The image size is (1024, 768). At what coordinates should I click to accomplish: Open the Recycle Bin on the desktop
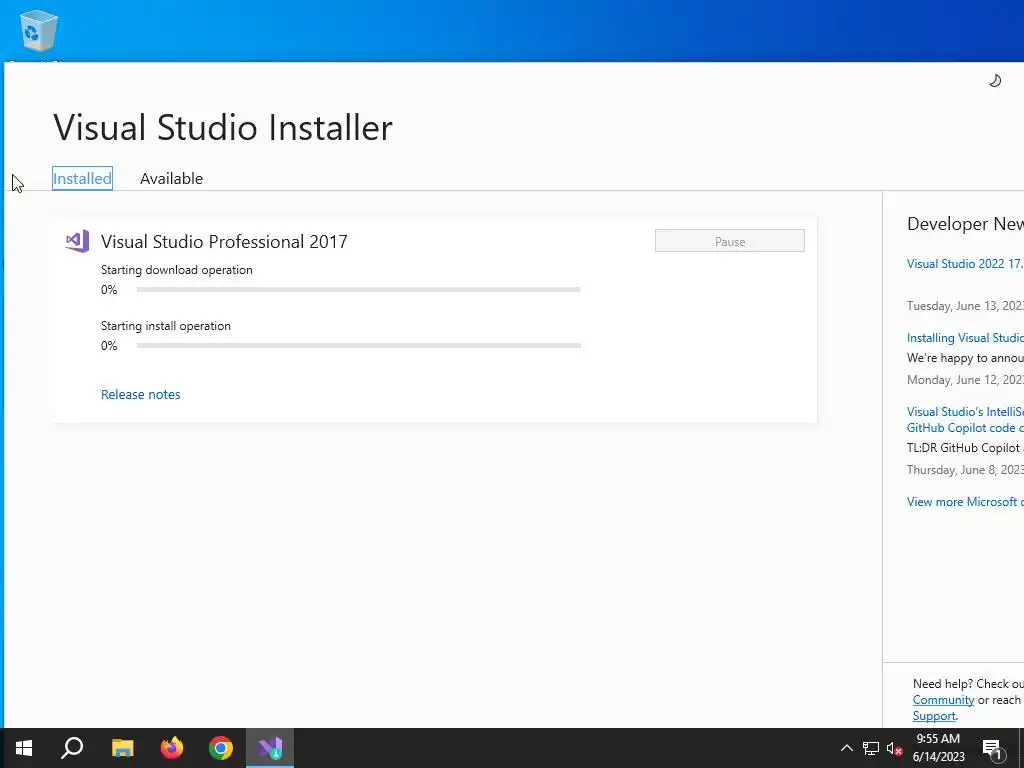click(x=39, y=31)
